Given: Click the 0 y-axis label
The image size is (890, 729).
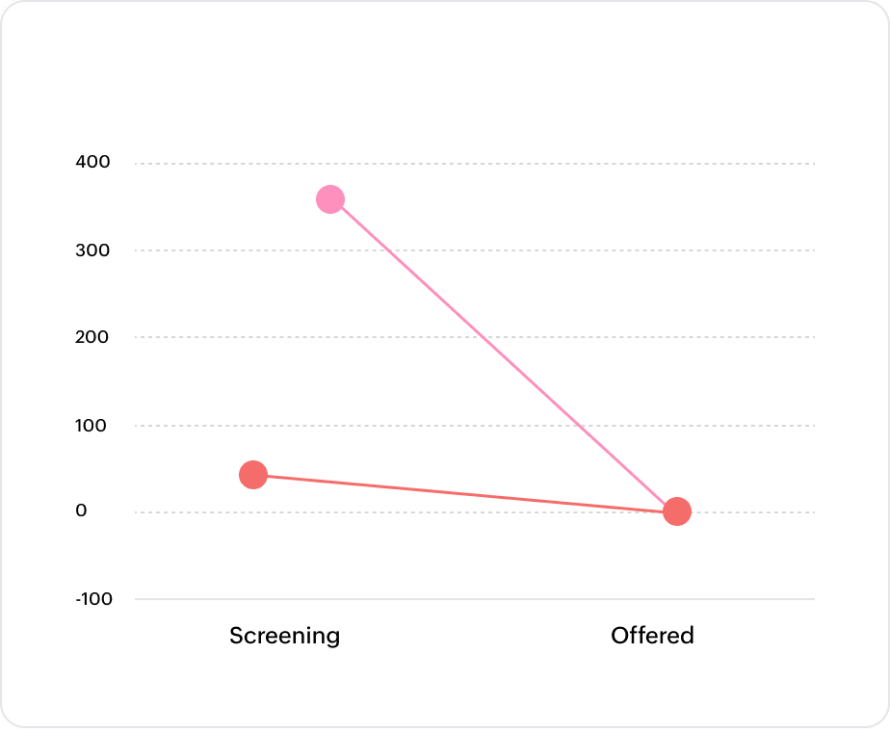Looking at the screenshot, I should (x=81, y=511).
